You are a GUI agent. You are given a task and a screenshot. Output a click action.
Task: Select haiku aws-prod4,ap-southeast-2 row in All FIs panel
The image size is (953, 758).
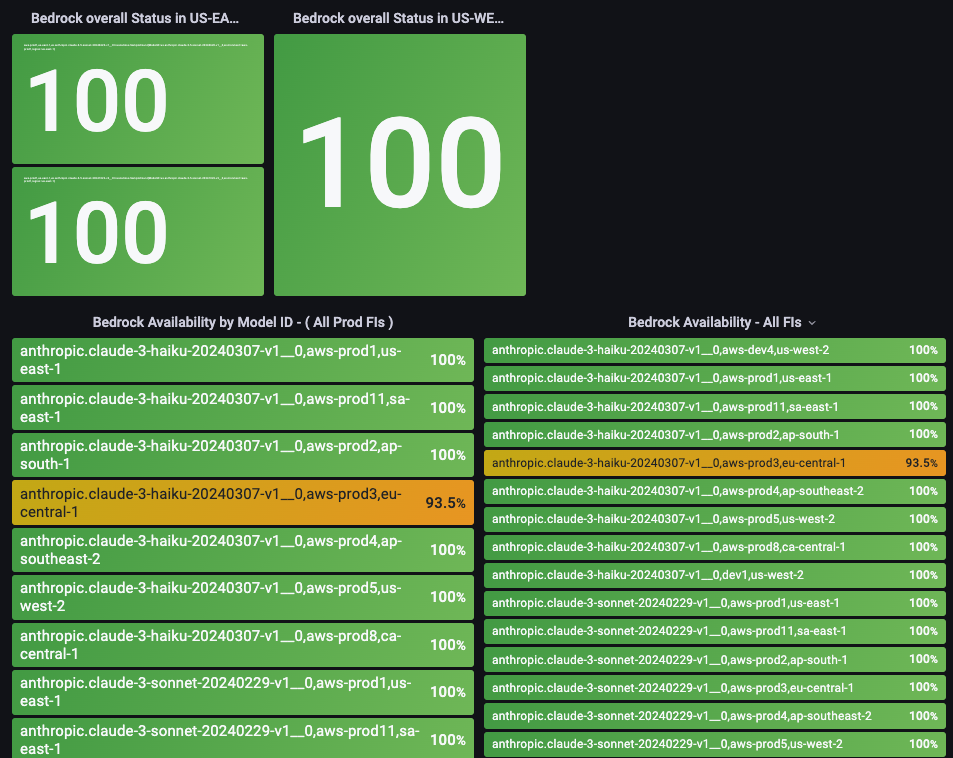715,491
